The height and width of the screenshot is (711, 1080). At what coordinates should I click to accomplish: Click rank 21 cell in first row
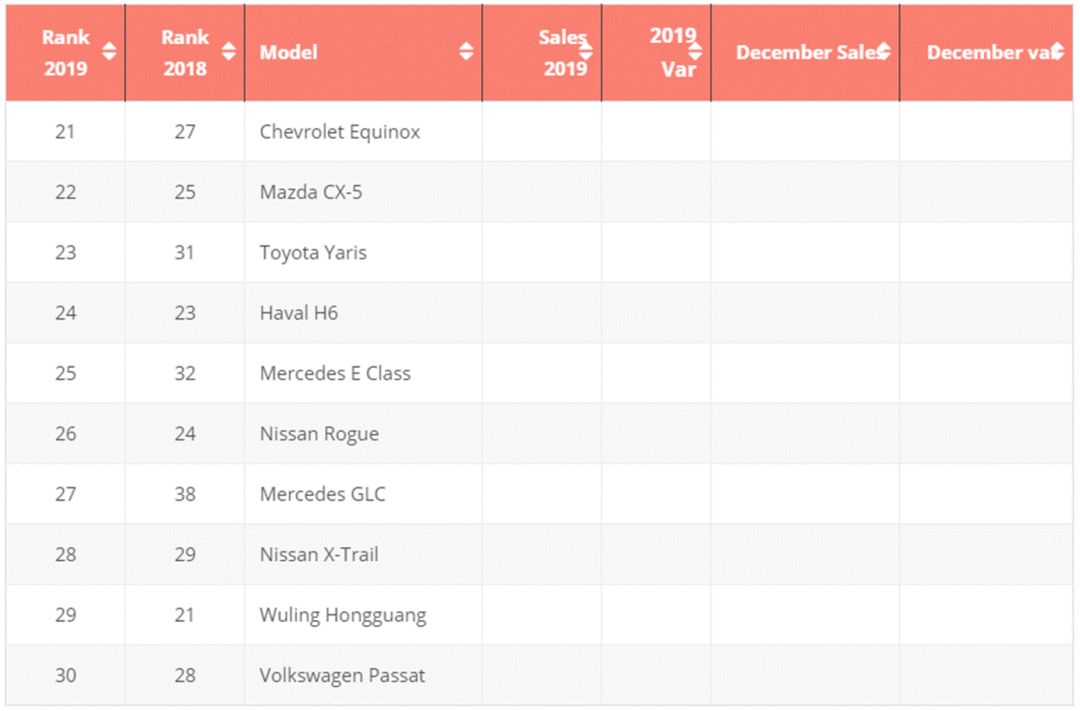tap(65, 131)
